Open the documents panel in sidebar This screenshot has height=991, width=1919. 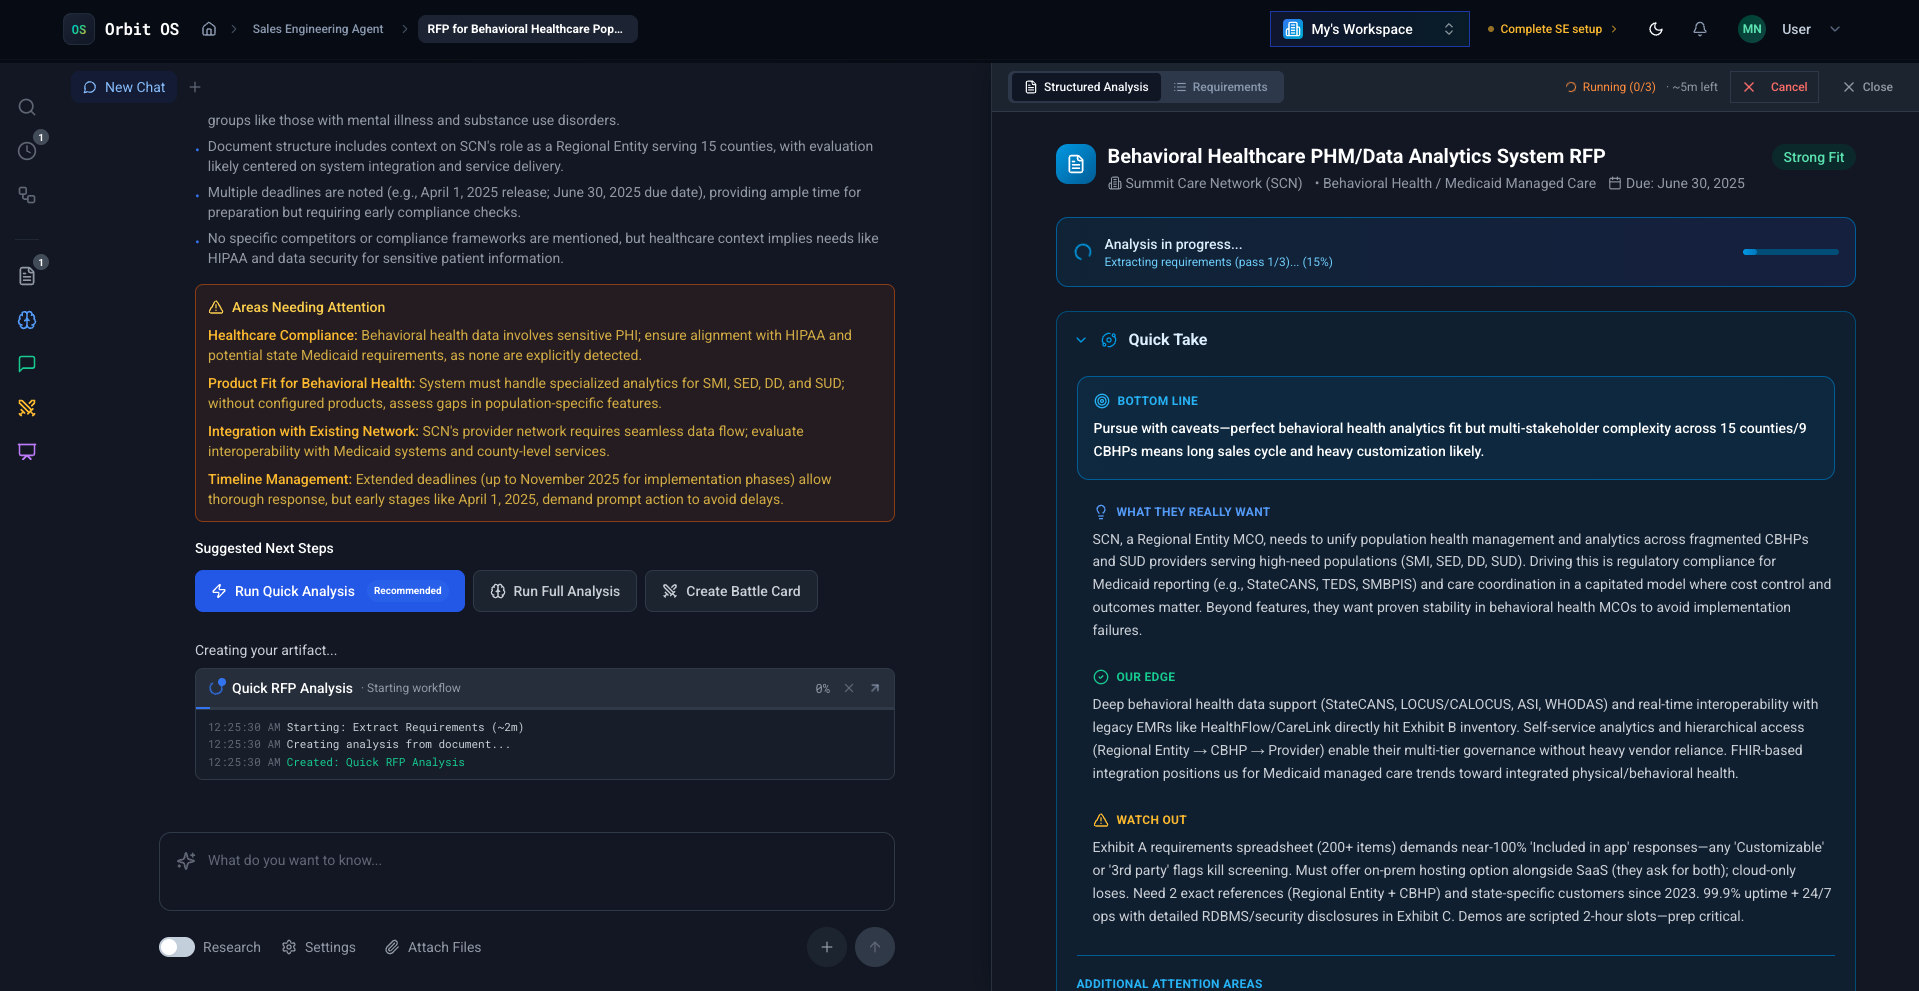[27, 275]
